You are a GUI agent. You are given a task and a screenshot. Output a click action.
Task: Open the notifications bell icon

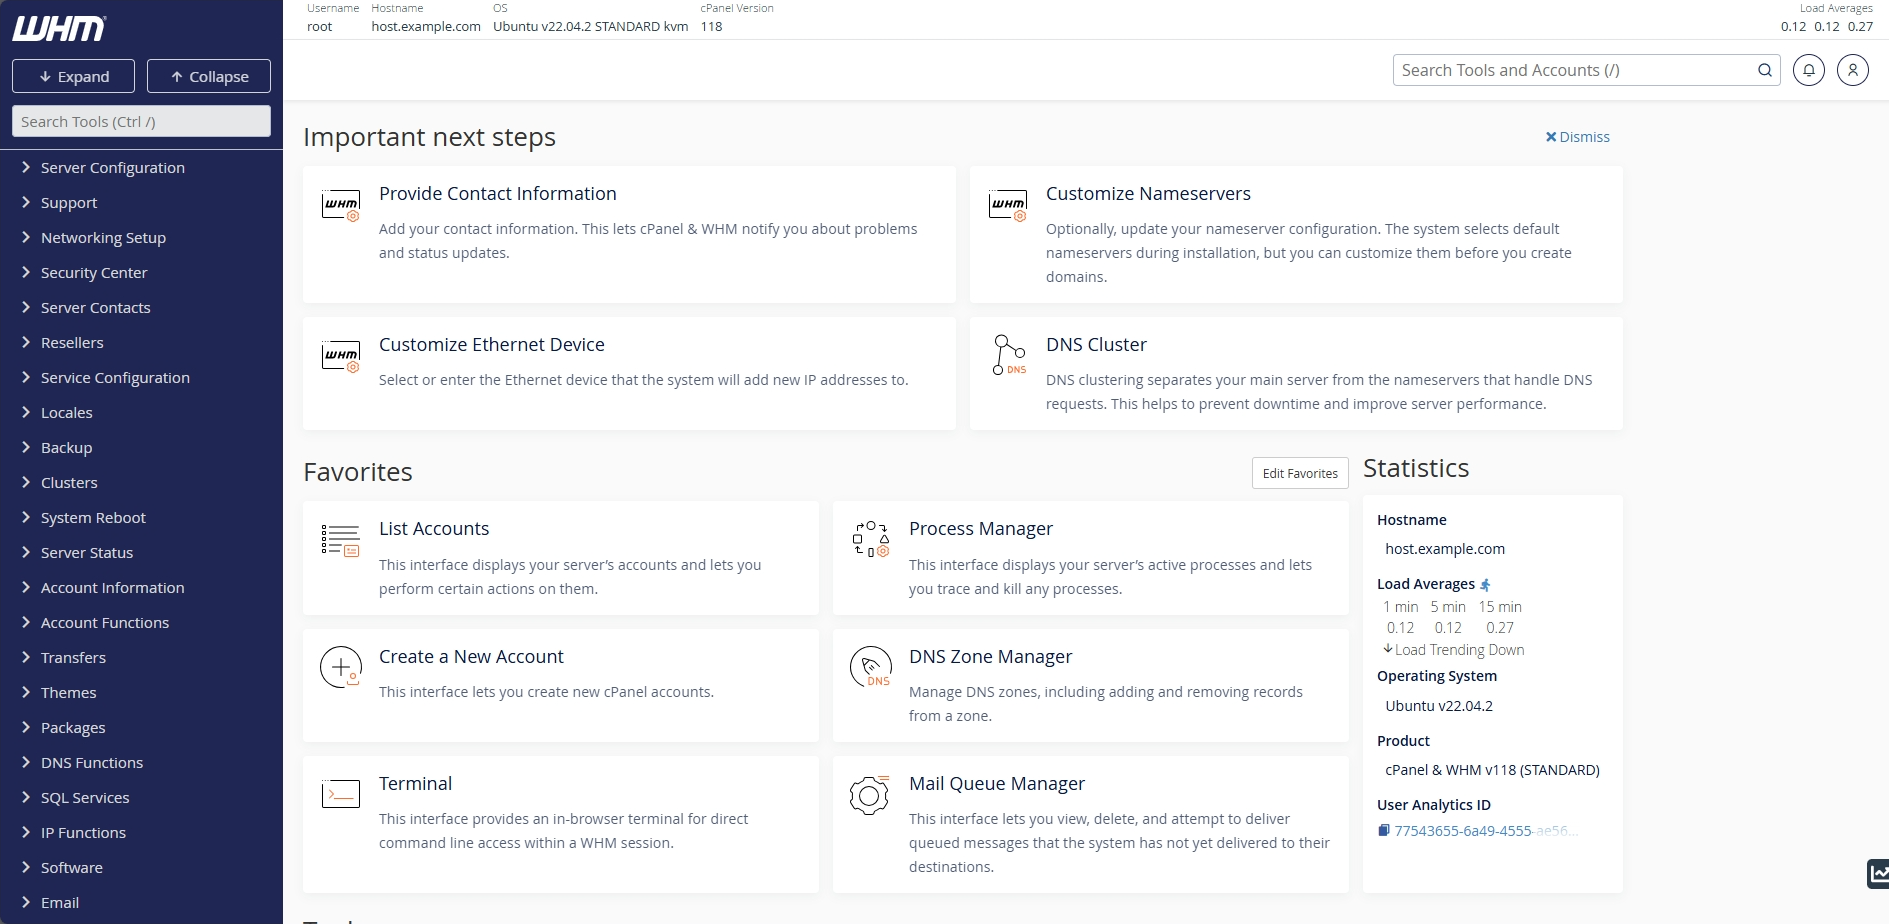[1809, 70]
